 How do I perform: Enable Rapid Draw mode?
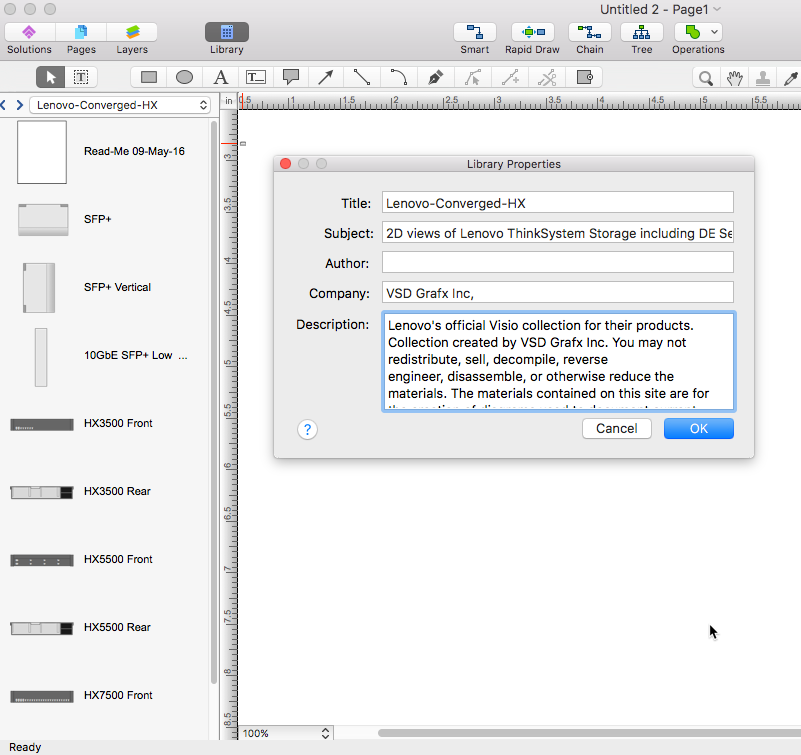[x=532, y=32]
